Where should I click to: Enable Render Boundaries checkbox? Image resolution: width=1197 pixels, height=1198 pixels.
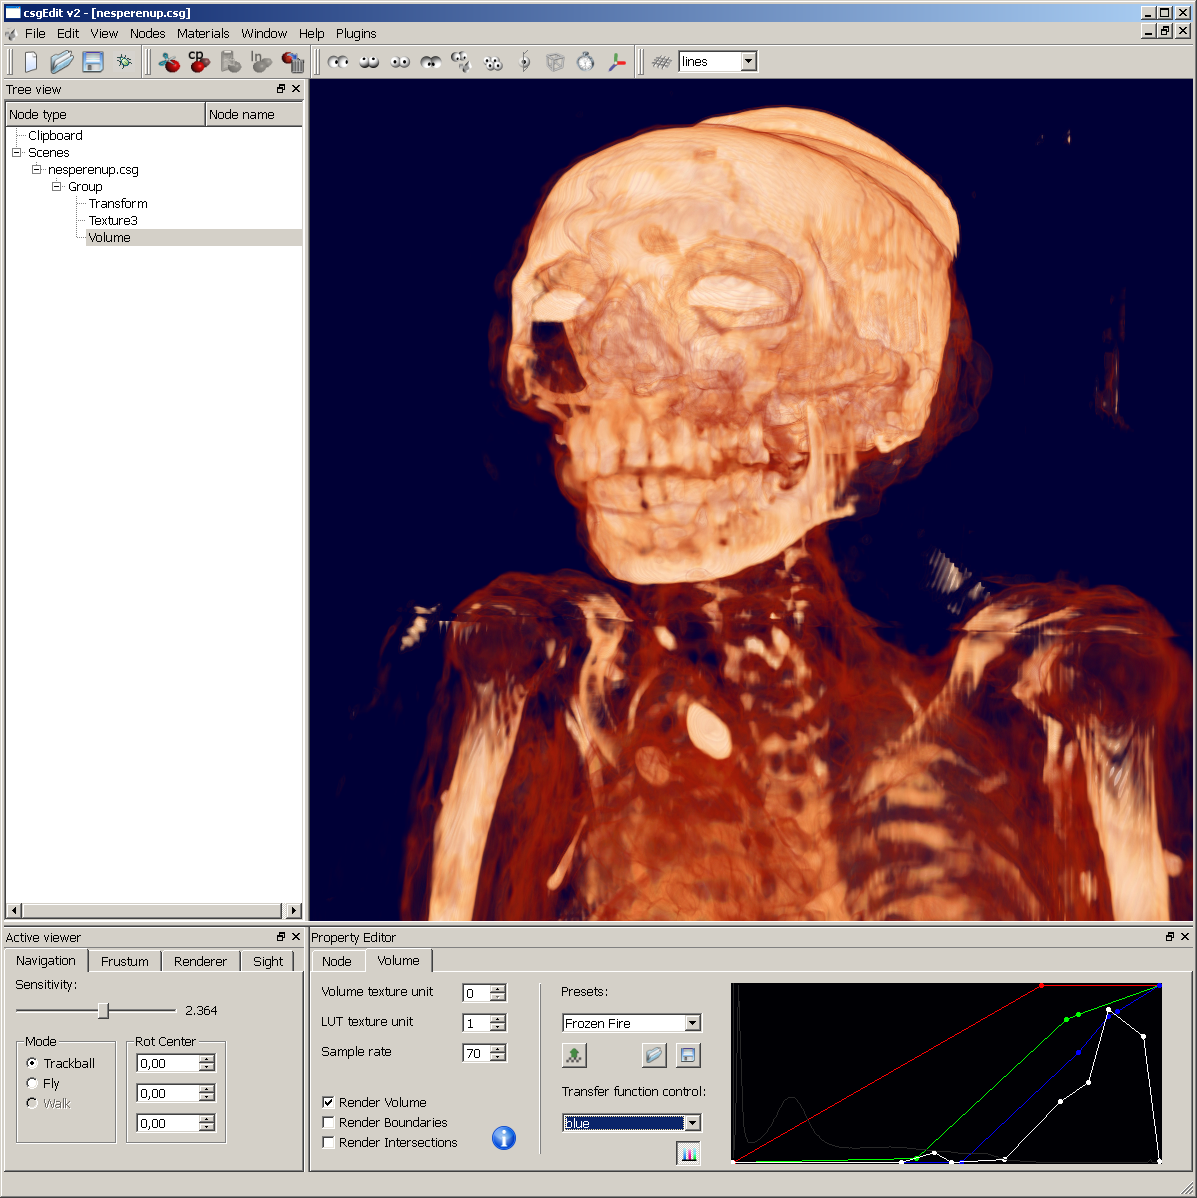328,1122
